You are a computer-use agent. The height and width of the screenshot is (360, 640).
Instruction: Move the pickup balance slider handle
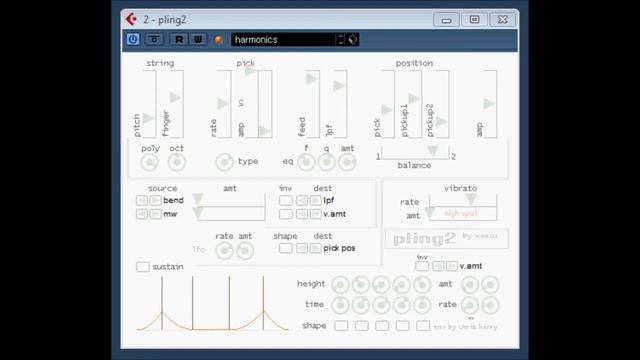(x=433, y=152)
